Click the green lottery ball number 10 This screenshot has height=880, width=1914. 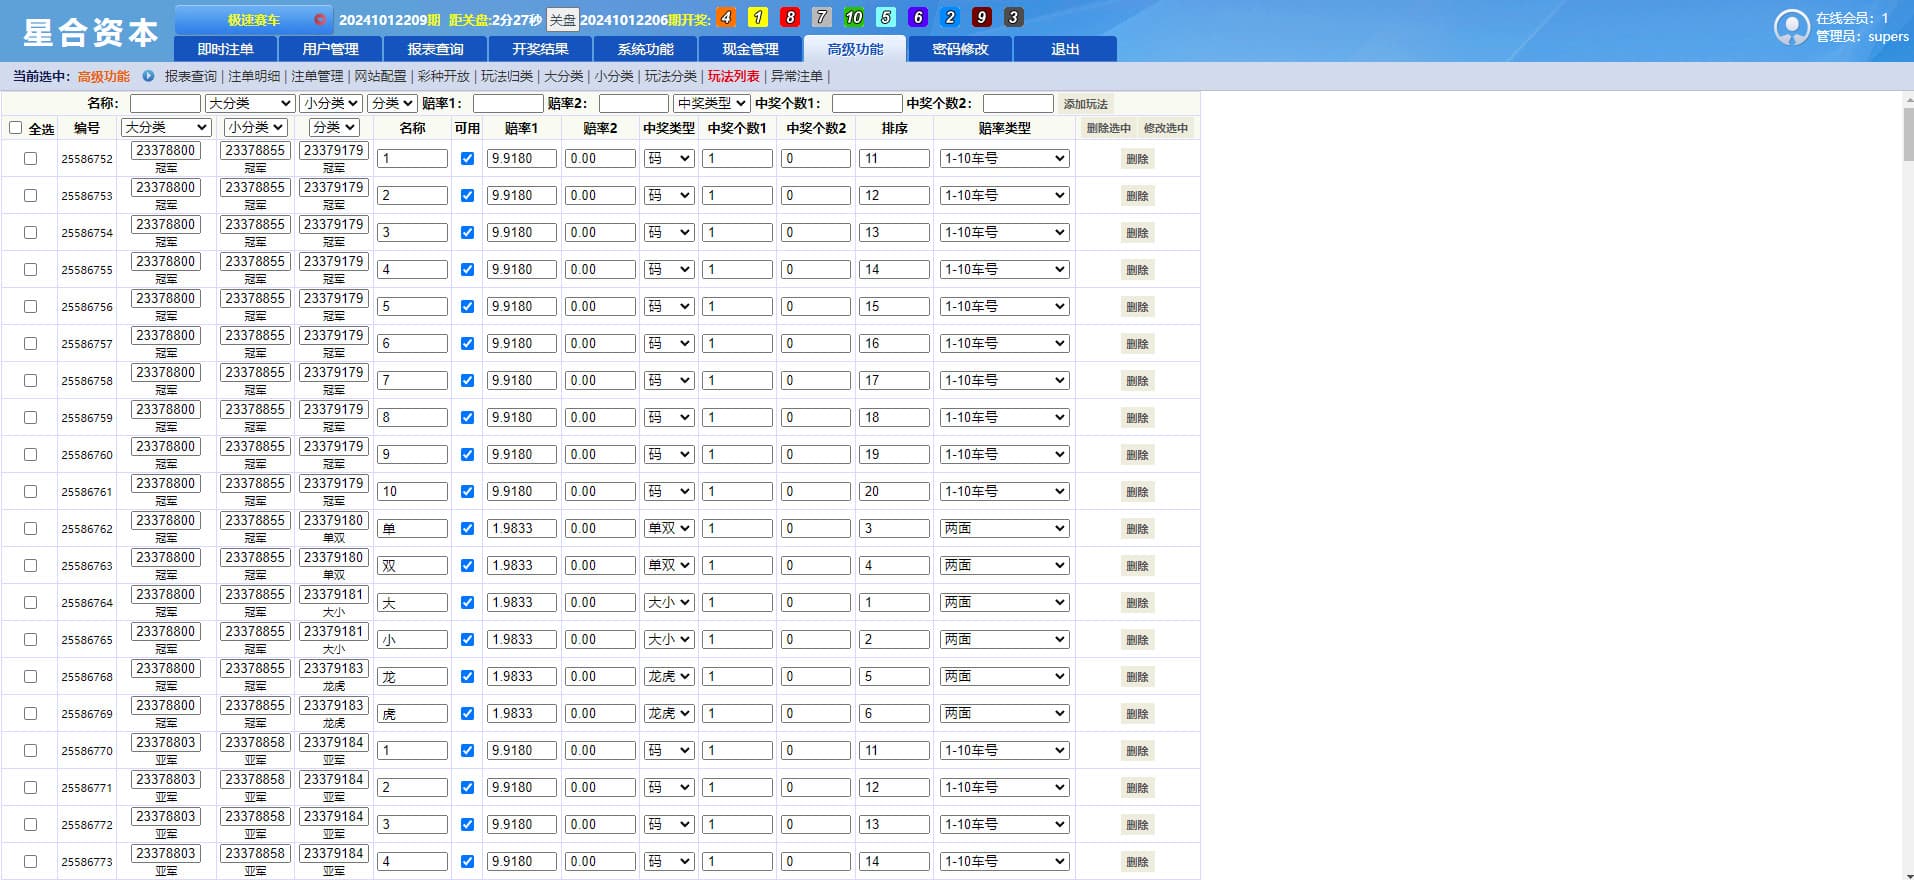click(x=853, y=18)
